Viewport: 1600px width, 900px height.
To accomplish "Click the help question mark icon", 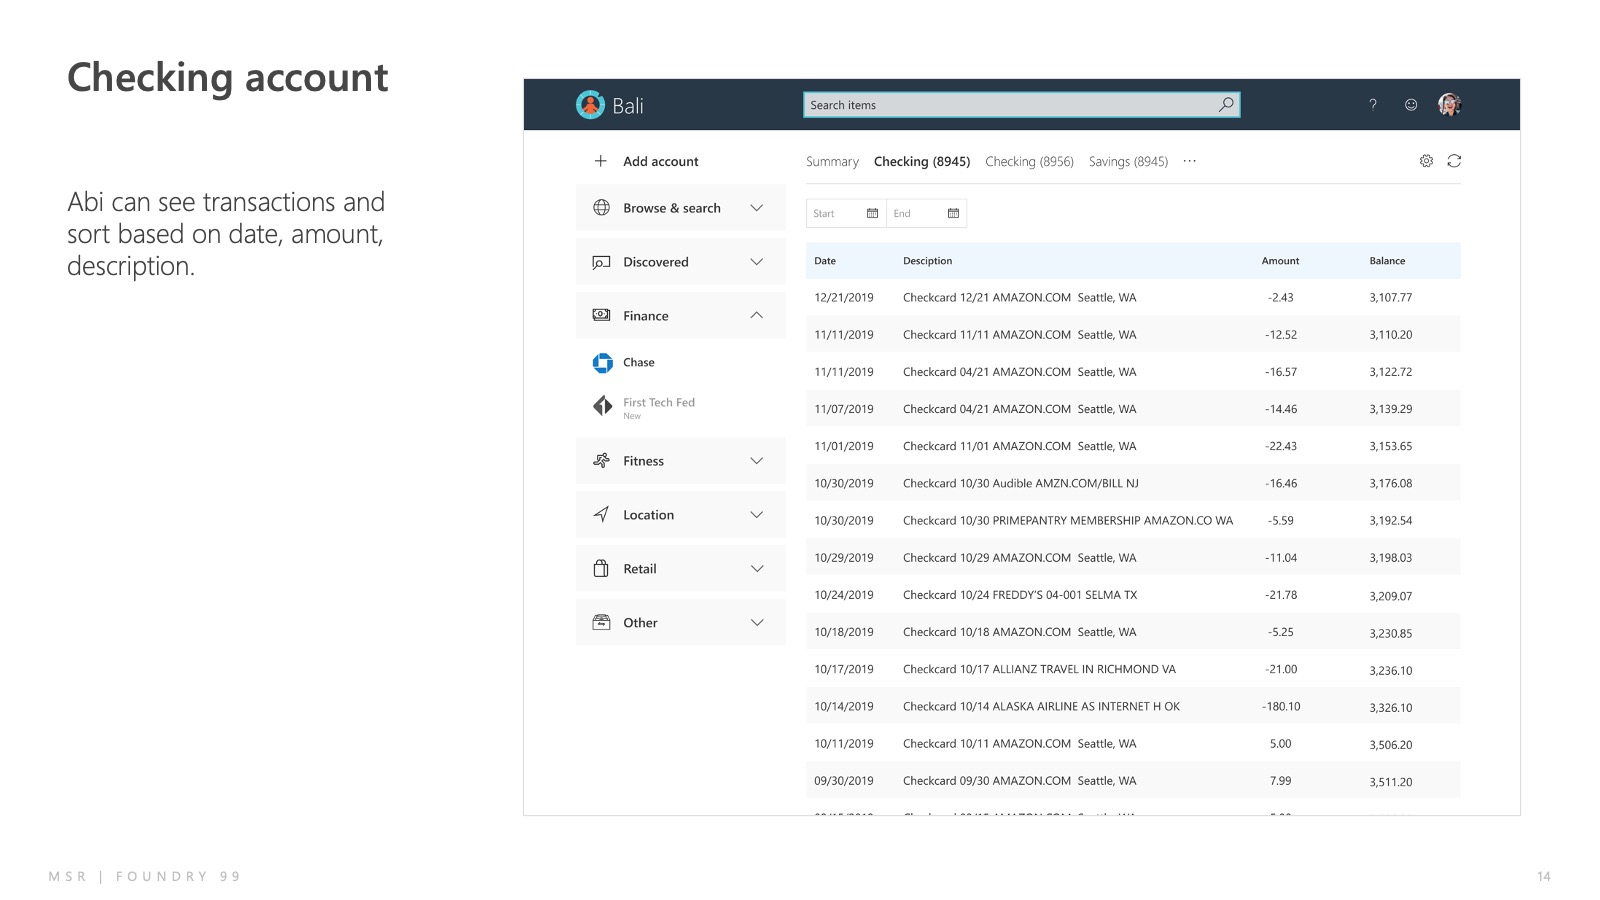I will coord(1373,105).
